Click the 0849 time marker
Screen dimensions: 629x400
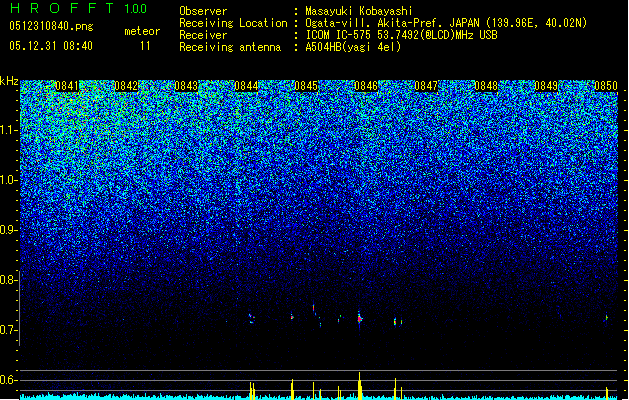click(x=546, y=86)
